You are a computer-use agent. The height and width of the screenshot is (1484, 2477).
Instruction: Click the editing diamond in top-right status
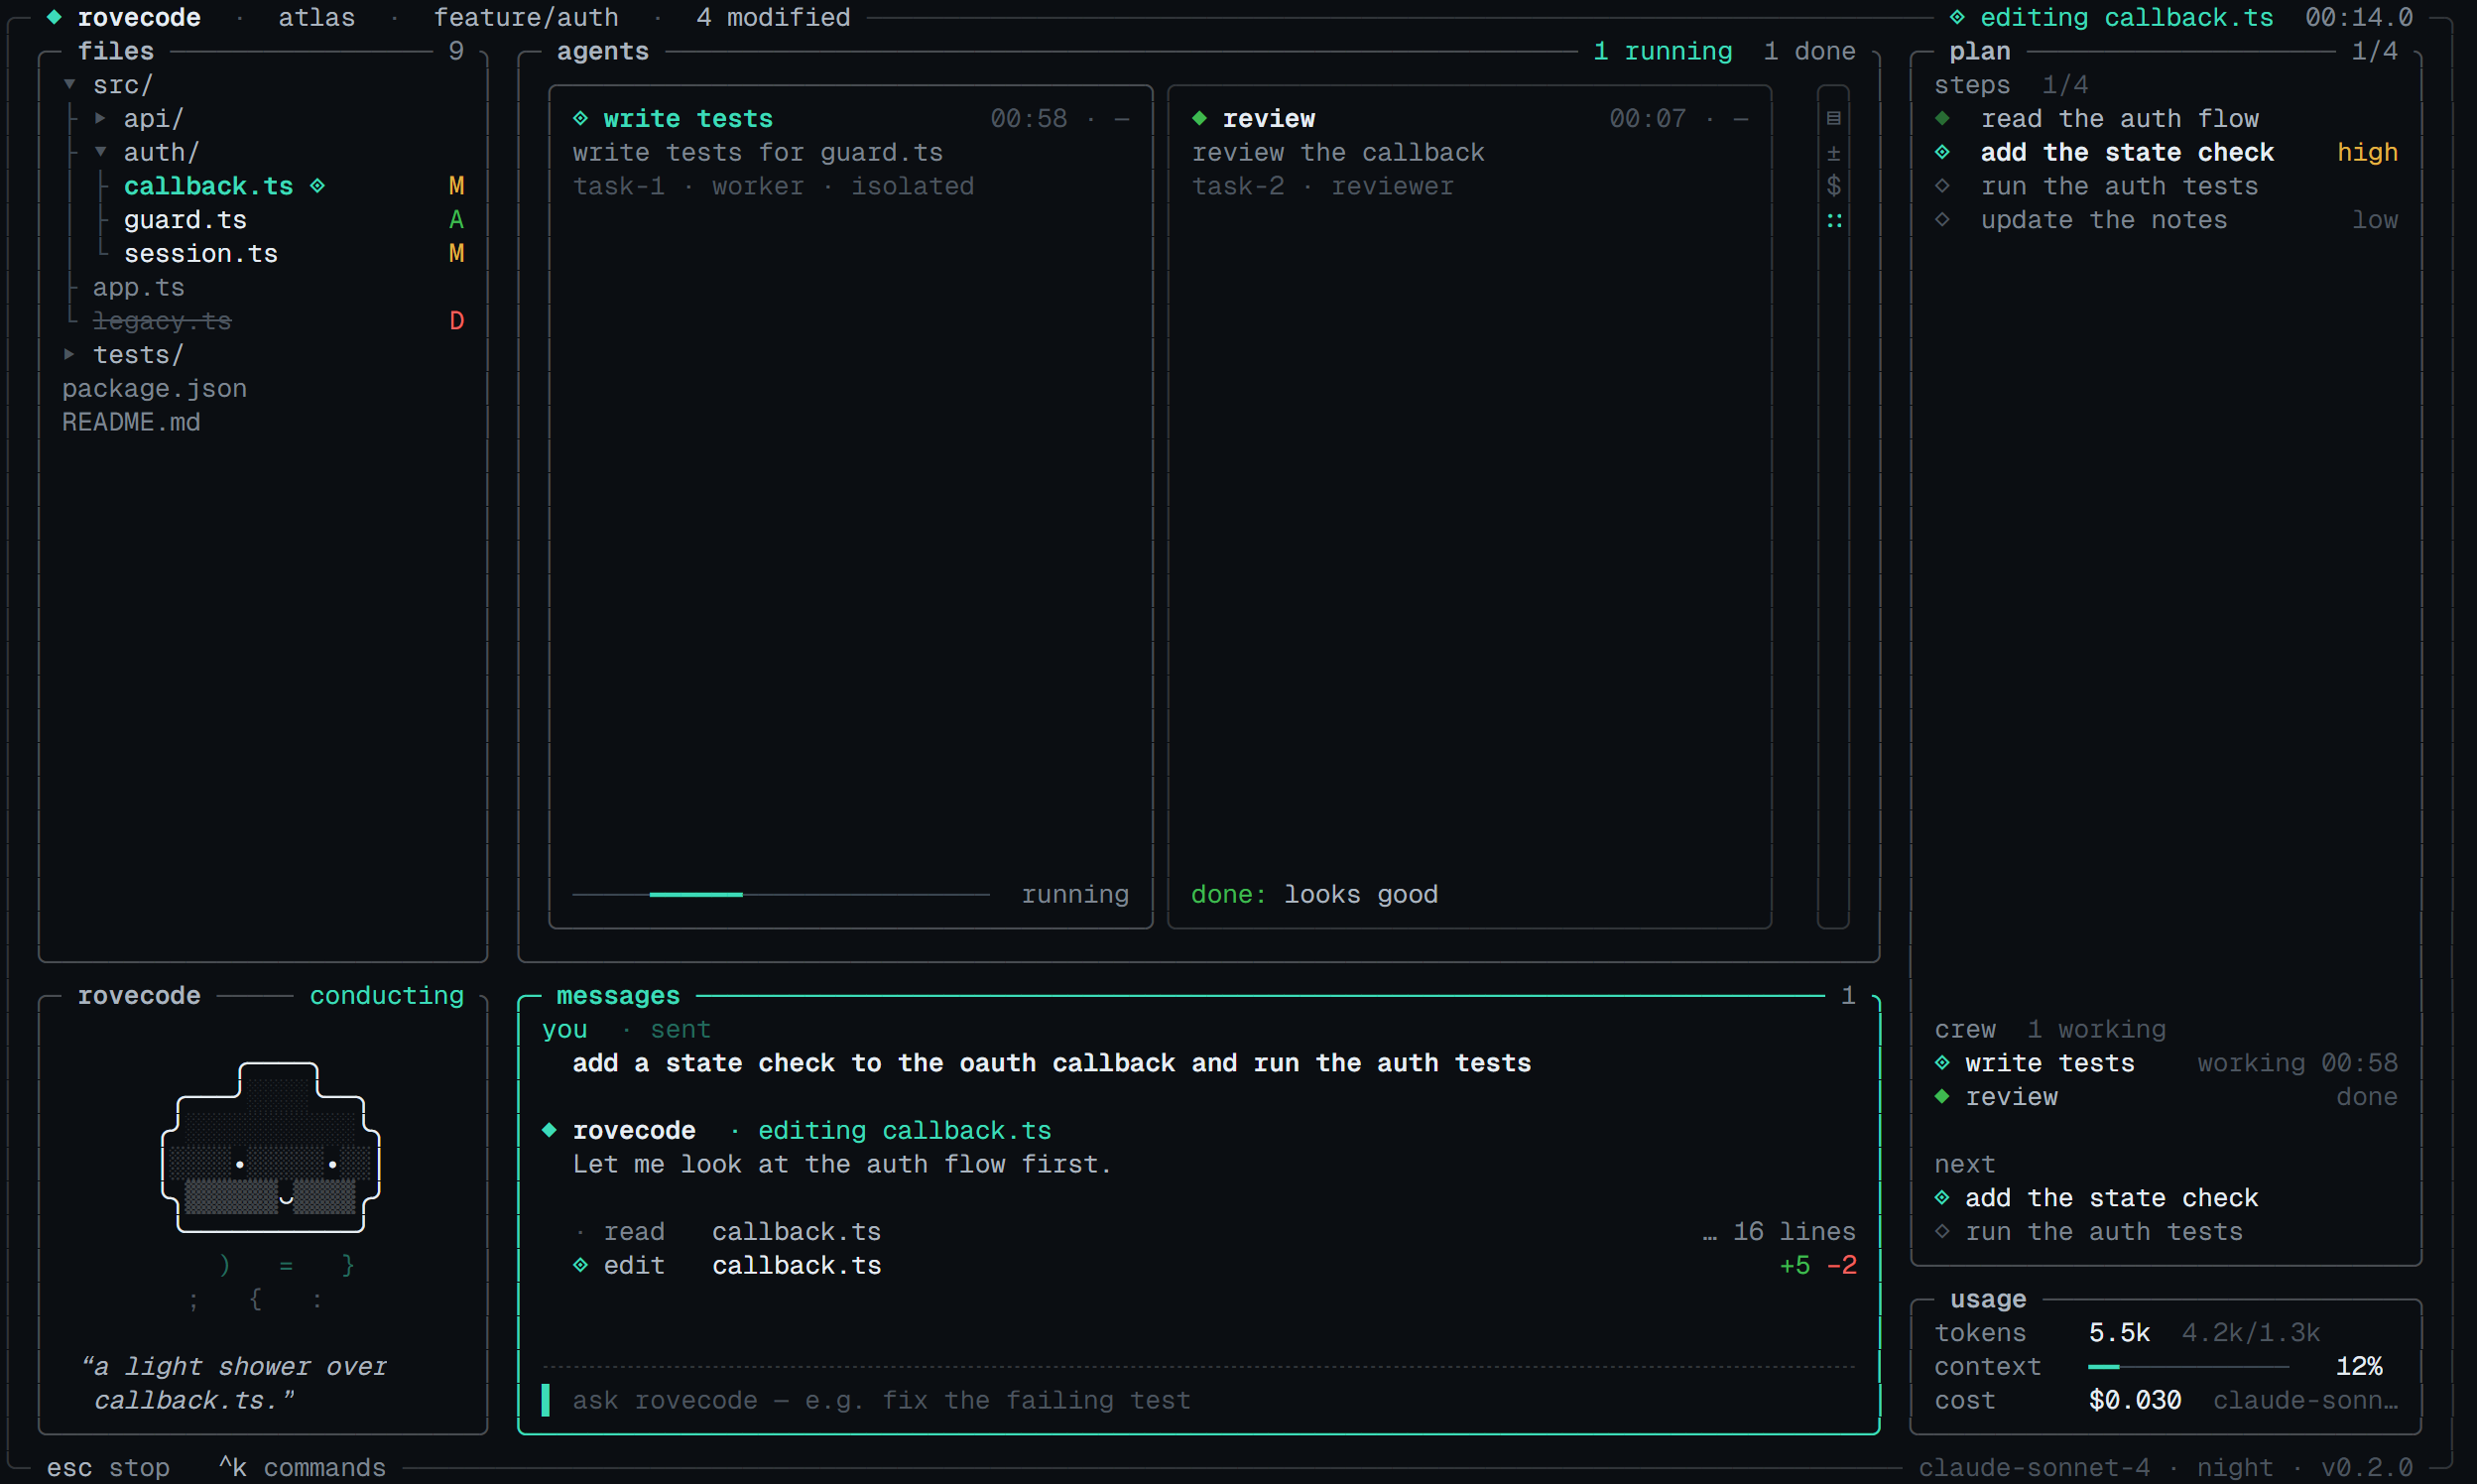click(x=1957, y=17)
